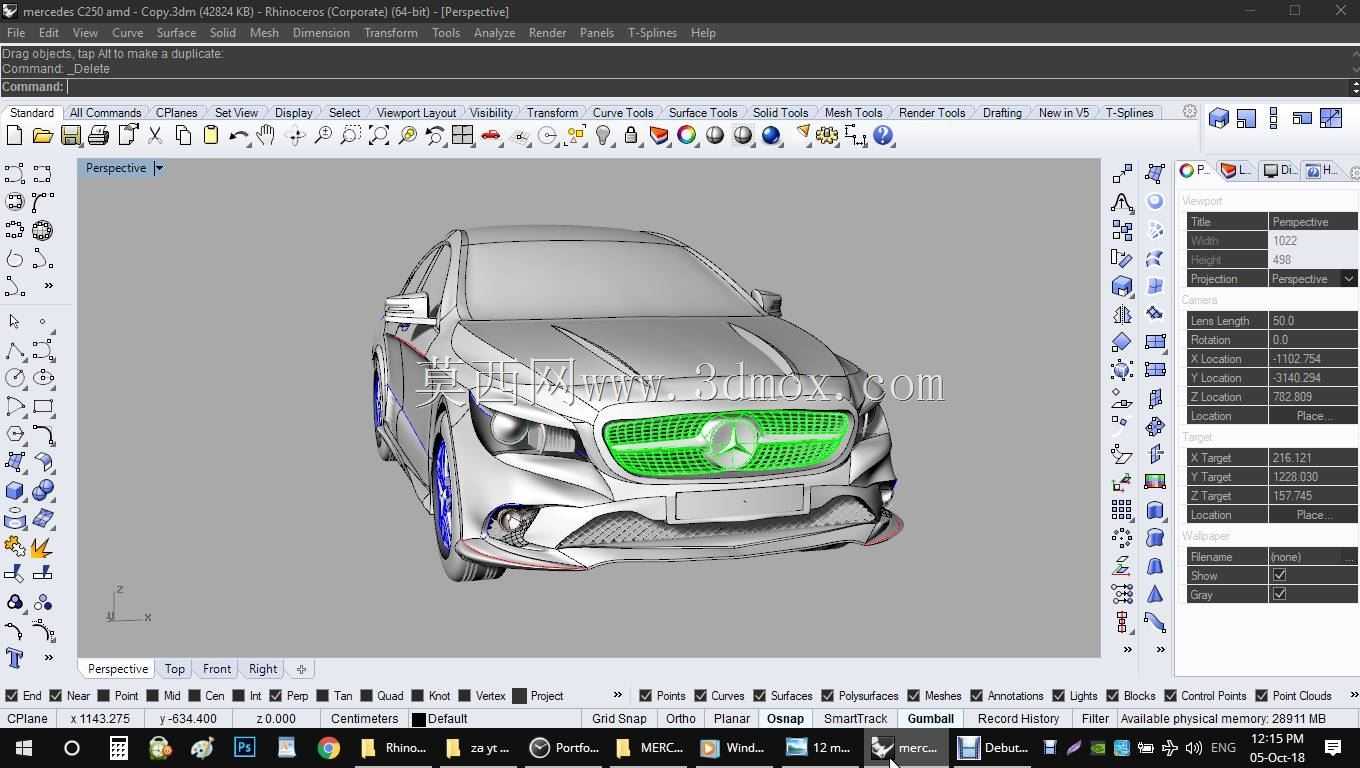Click the New file icon
The width and height of the screenshot is (1360, 768).
point(15,135)
